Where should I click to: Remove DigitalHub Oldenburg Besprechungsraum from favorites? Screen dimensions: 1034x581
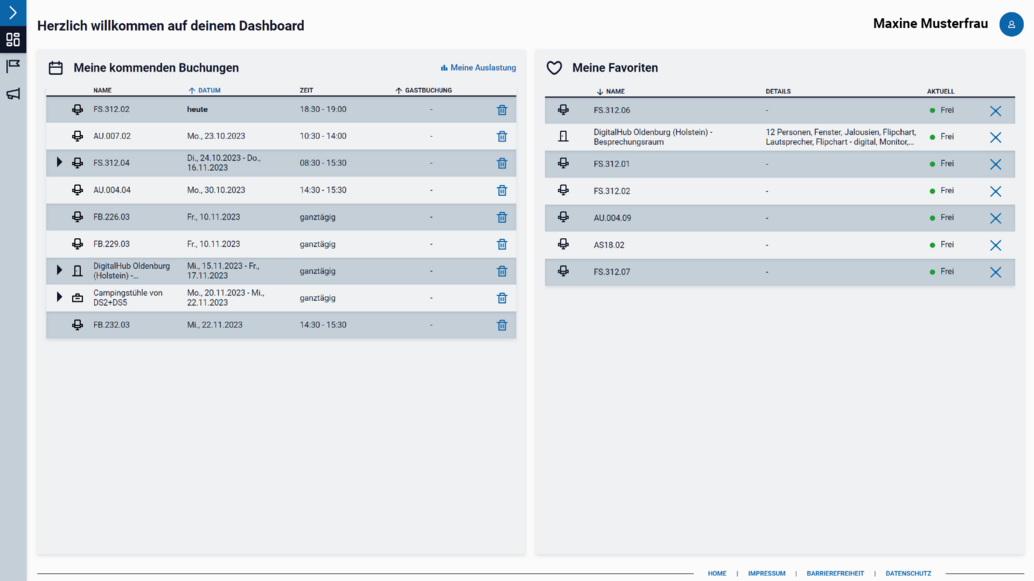(996, 137)
